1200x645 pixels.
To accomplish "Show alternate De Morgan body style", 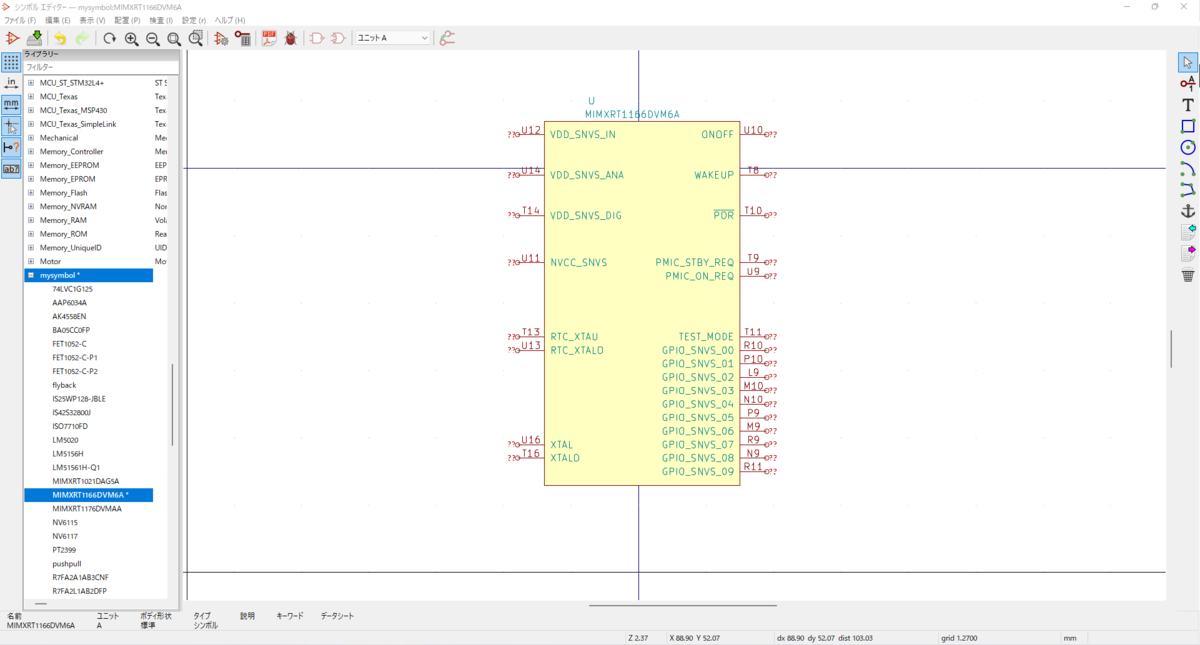I will pos(338,38).
